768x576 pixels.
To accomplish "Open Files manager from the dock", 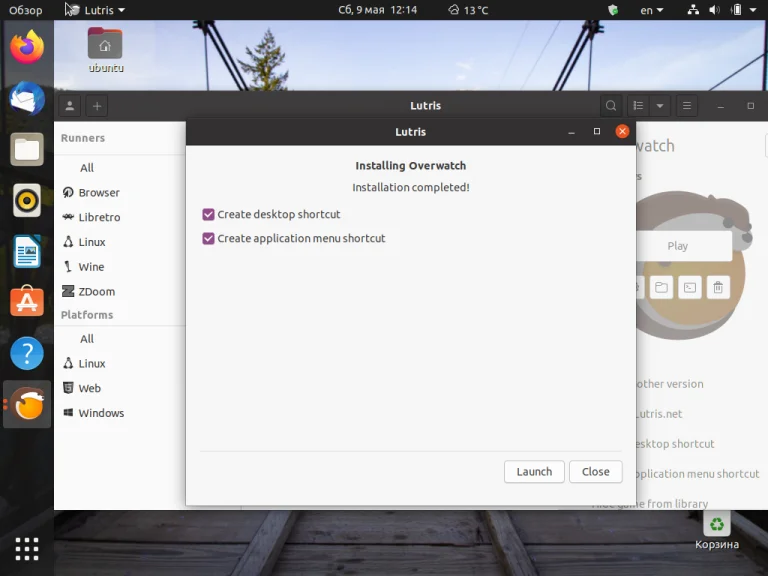I will (27, 149).
